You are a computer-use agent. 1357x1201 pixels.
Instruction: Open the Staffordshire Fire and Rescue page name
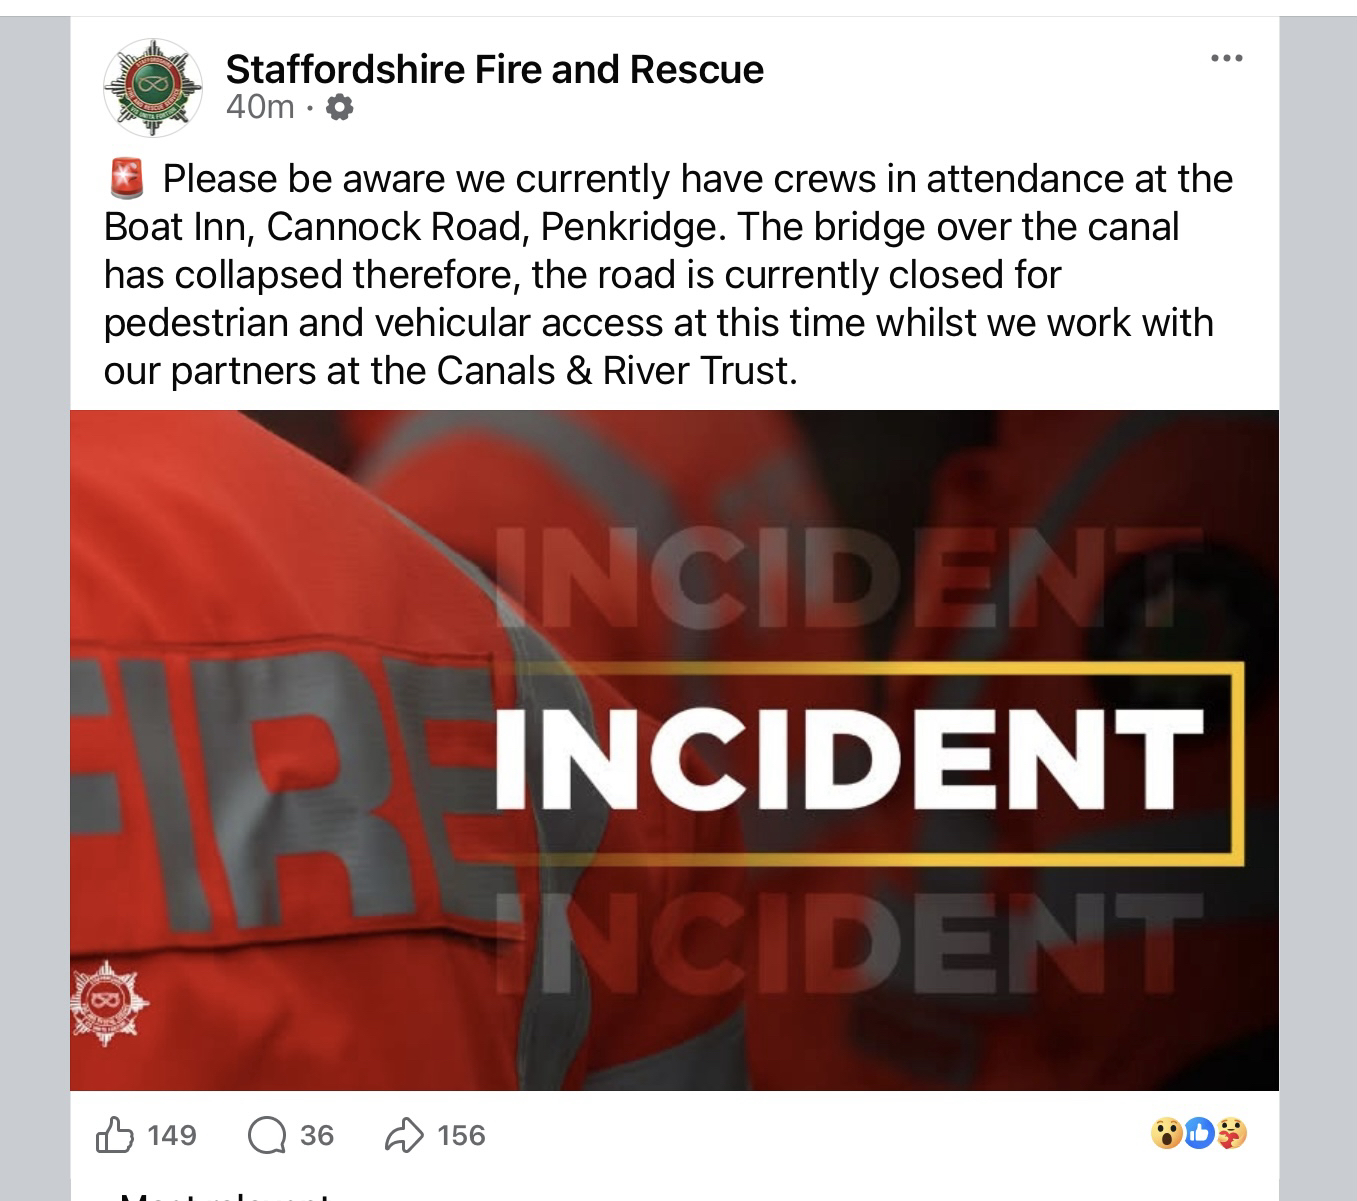coord(494,69)
